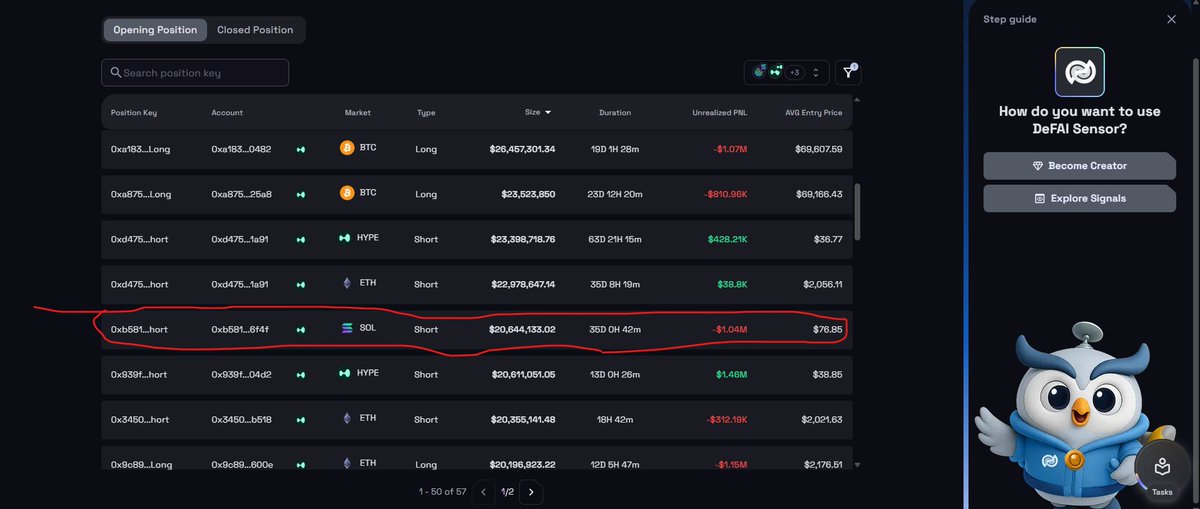Screen dimensions: 1200x509
Task: Switch to the Closed Position tab
Action: pos(255,30)
